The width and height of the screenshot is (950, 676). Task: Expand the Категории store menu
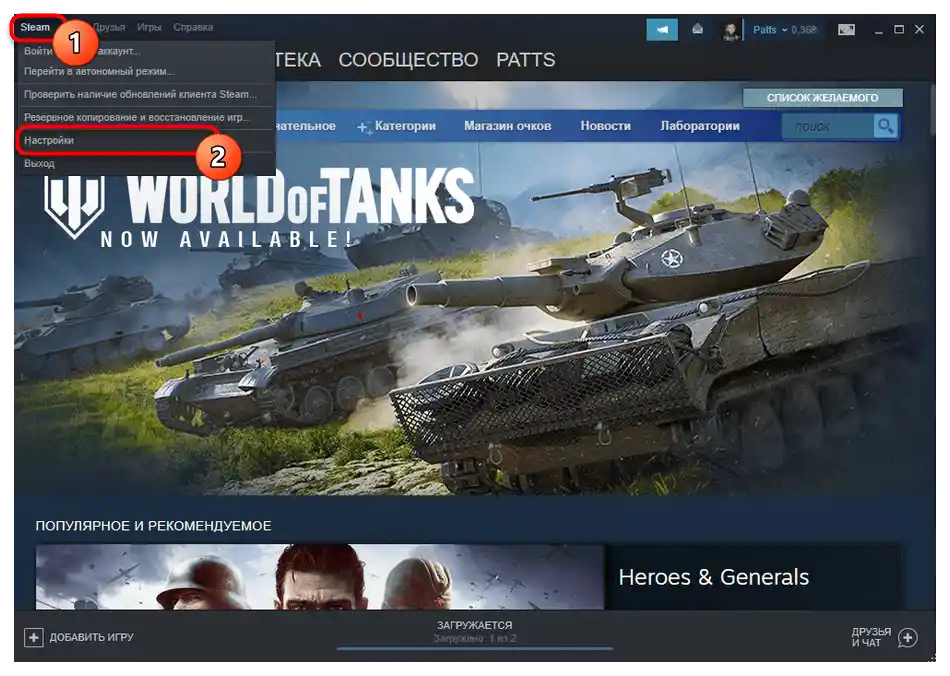pyautogui.click(x=397, y=126)
